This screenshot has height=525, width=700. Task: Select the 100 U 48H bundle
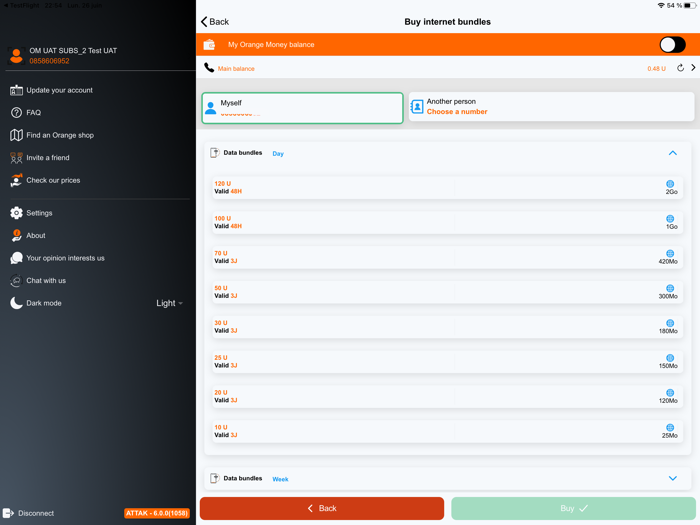[447, 222]
